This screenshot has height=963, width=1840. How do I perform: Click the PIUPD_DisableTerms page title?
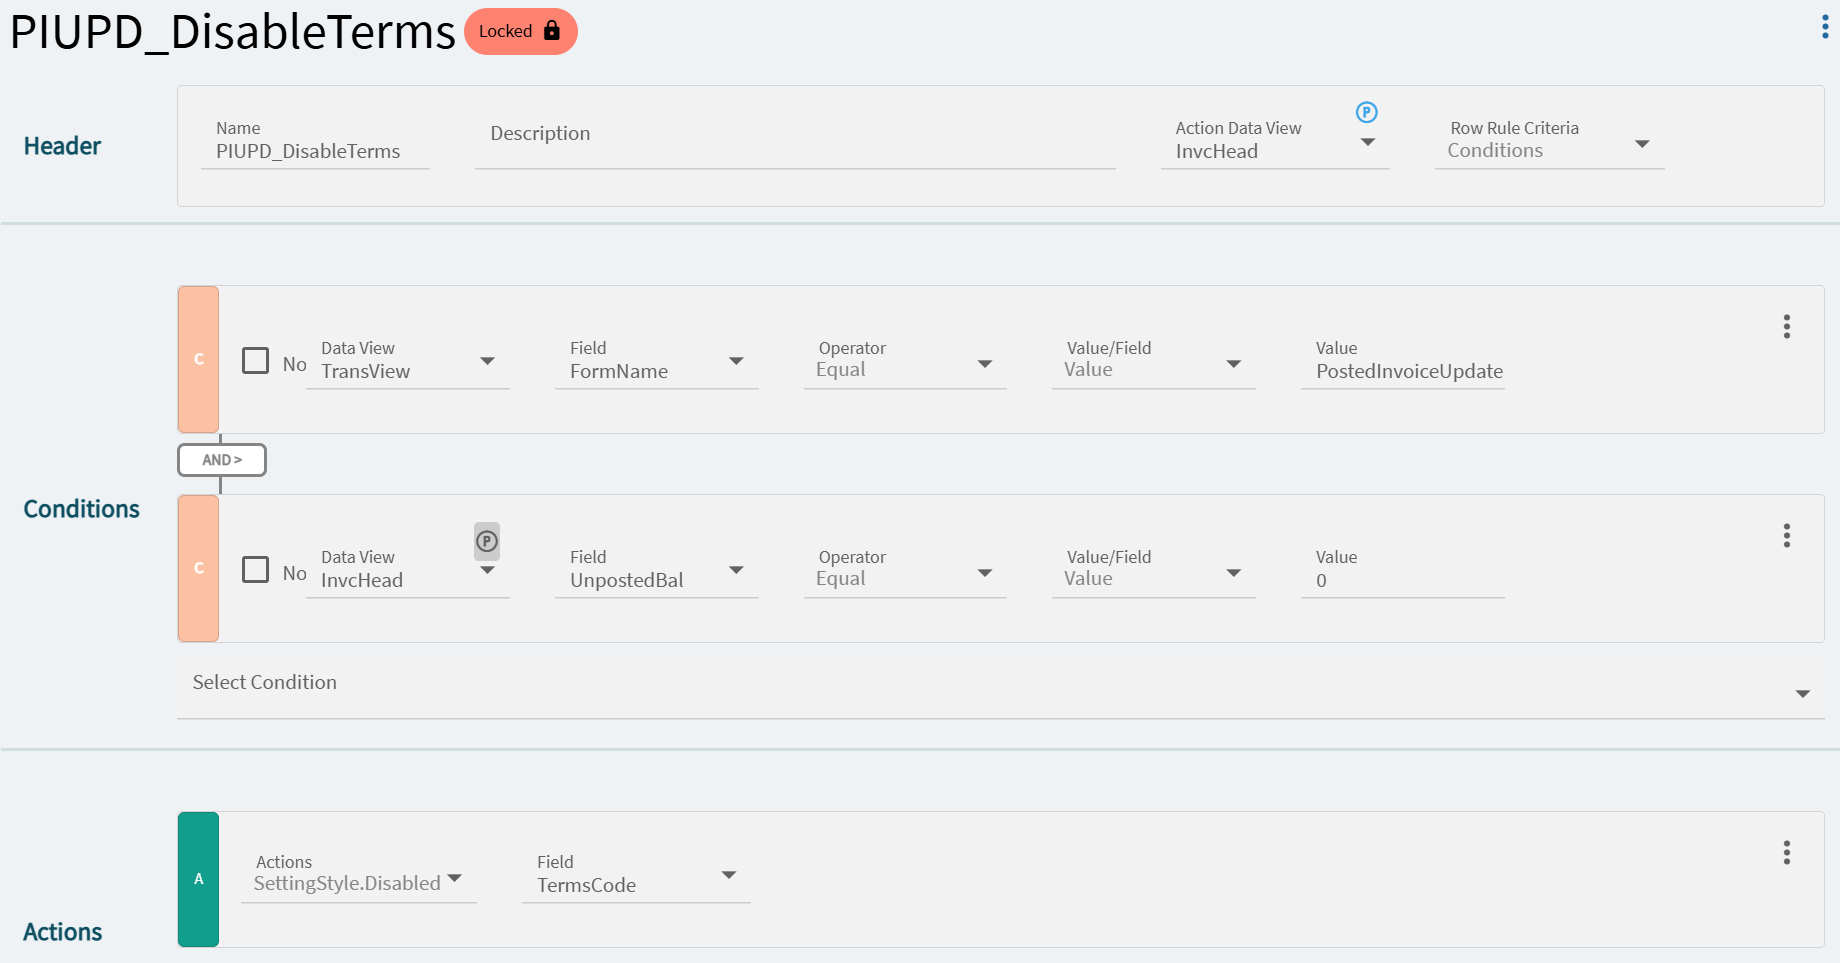coord(233,32)
